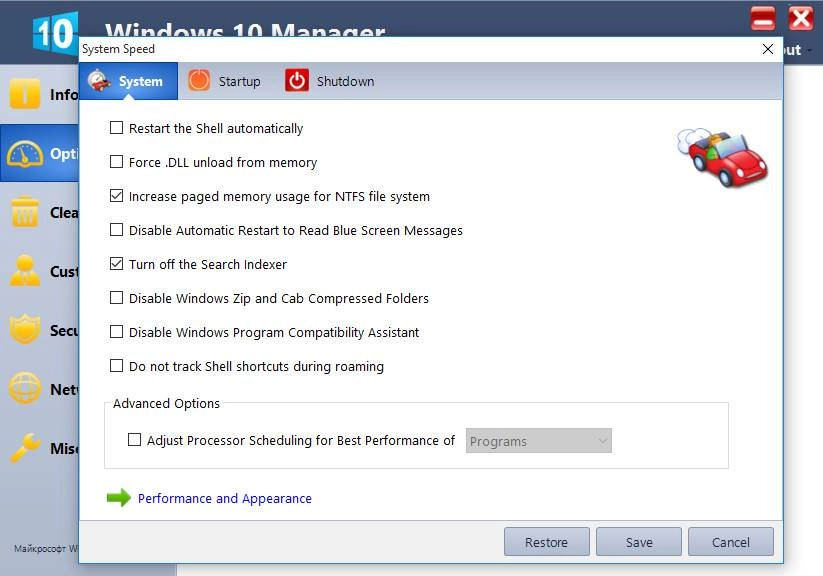Open the Network globe icon in sidebar
The image size is (823, 576).
click(x=25, y=389)
